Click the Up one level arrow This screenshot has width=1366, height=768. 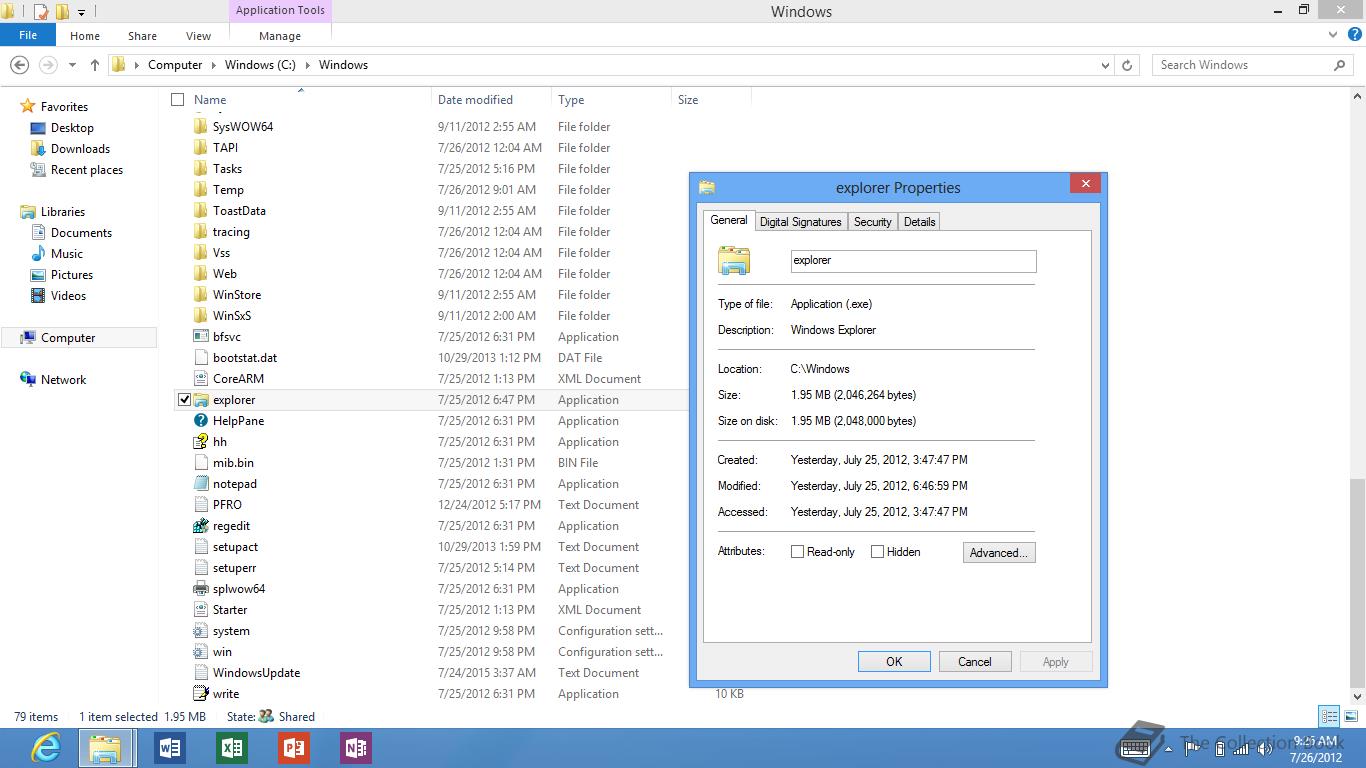coord(95,65)
